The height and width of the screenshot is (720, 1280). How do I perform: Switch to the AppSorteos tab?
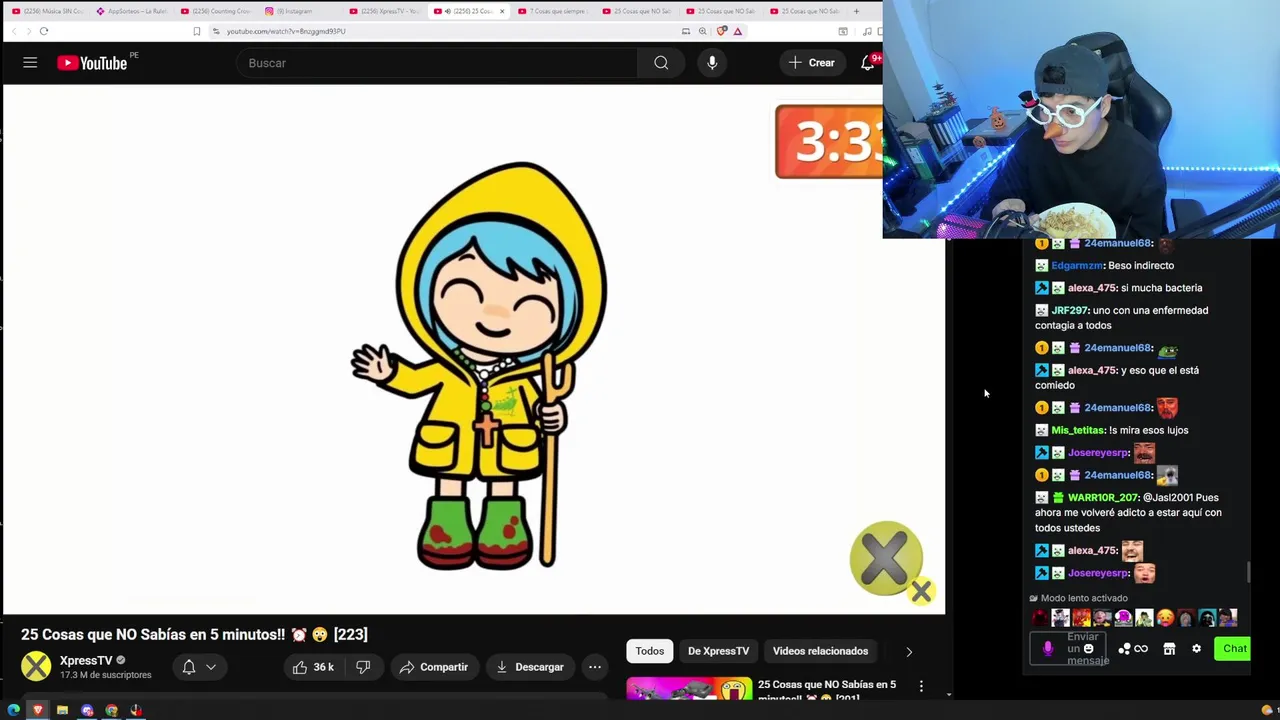[x=132, y=11]
